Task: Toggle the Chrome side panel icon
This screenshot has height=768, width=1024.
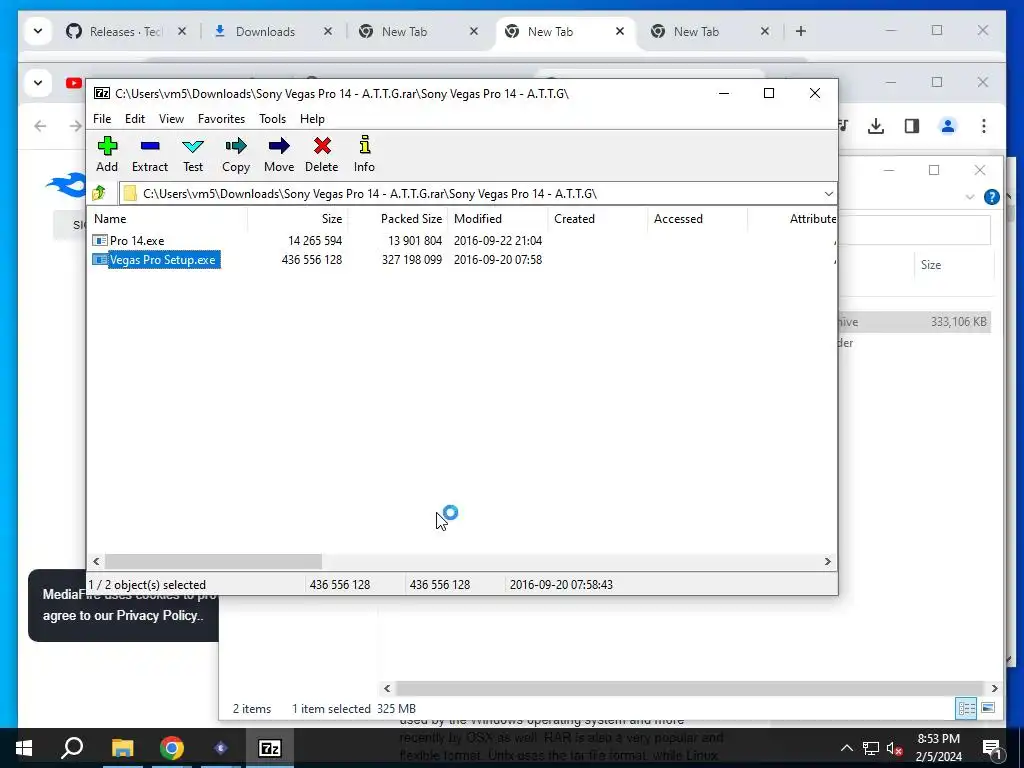Action: click(912, 126)
